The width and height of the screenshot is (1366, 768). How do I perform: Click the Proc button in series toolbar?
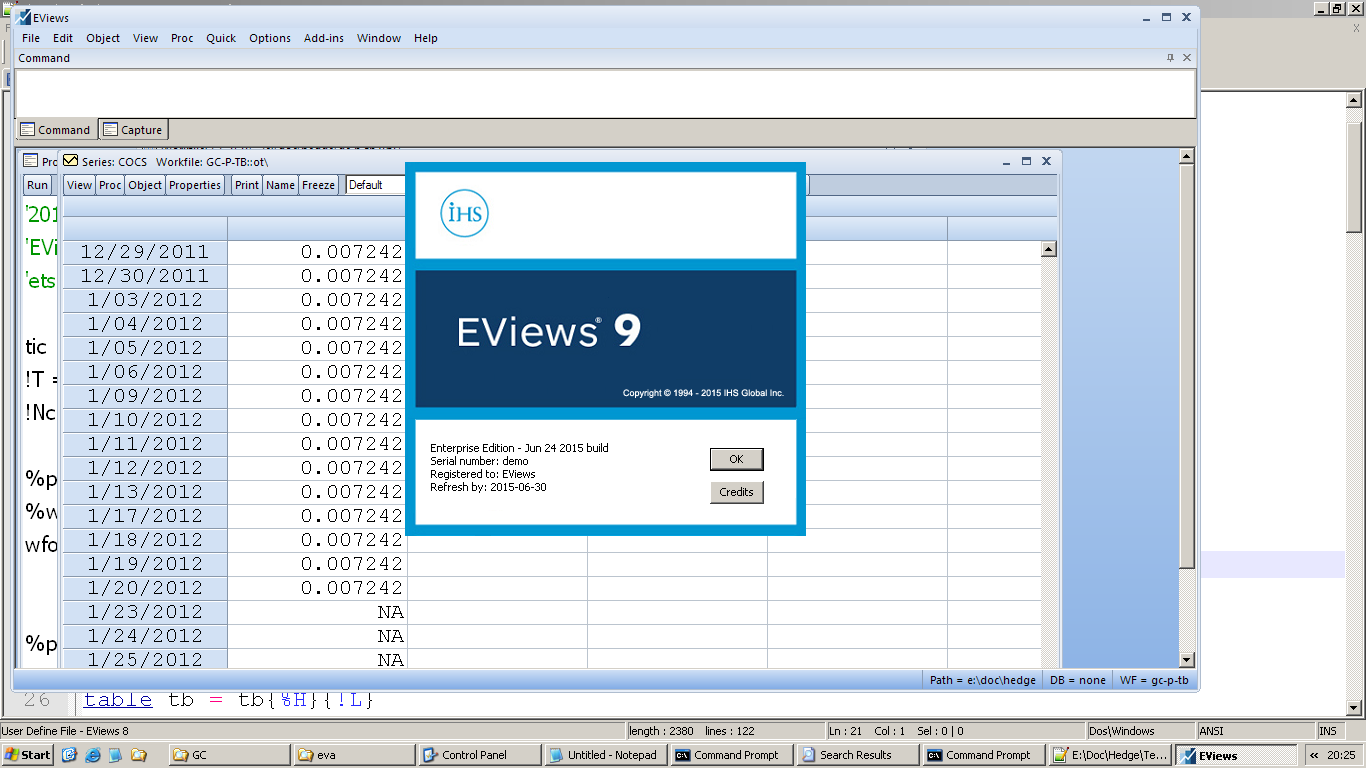110,185
